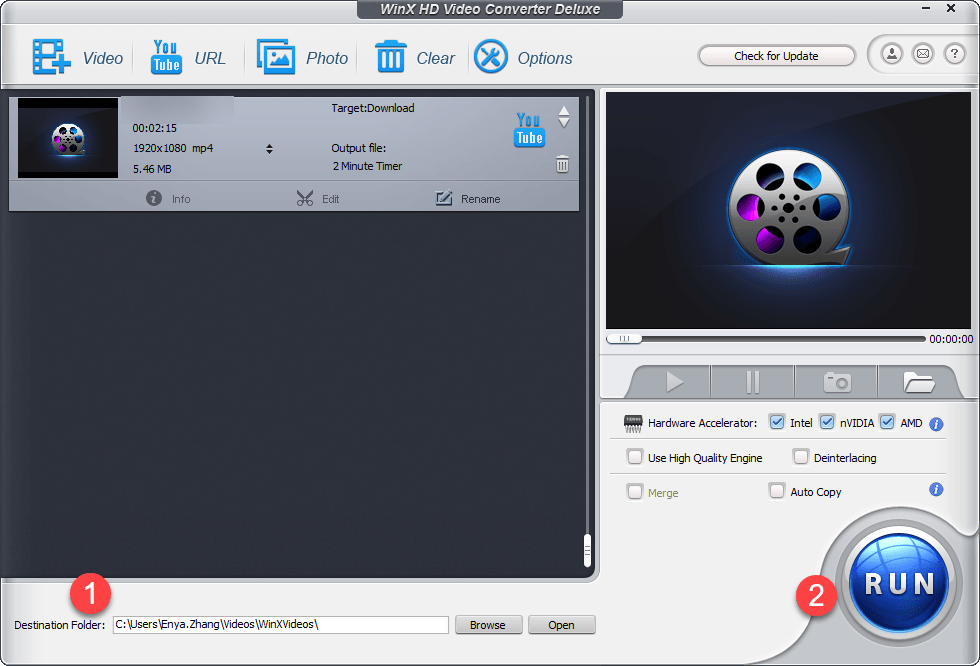This screenshot has width=980, height=666.
Task: Open the feedback mail icon
Action: click(923, 54)
